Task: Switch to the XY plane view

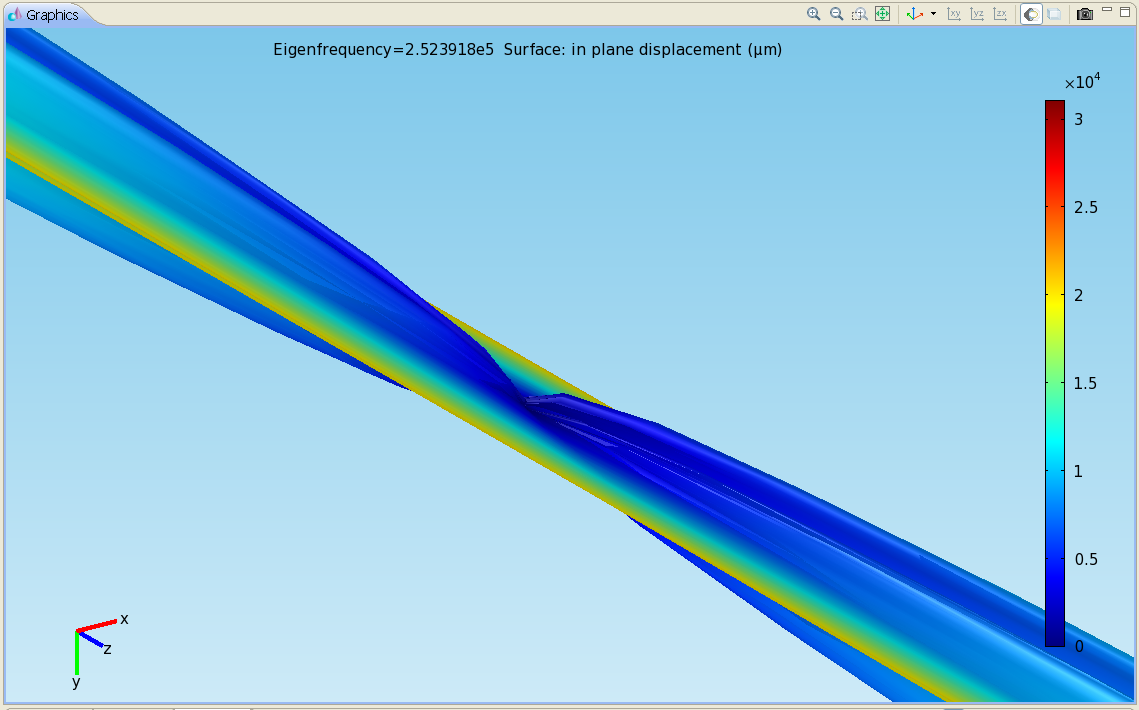Action: click(953, 14)
